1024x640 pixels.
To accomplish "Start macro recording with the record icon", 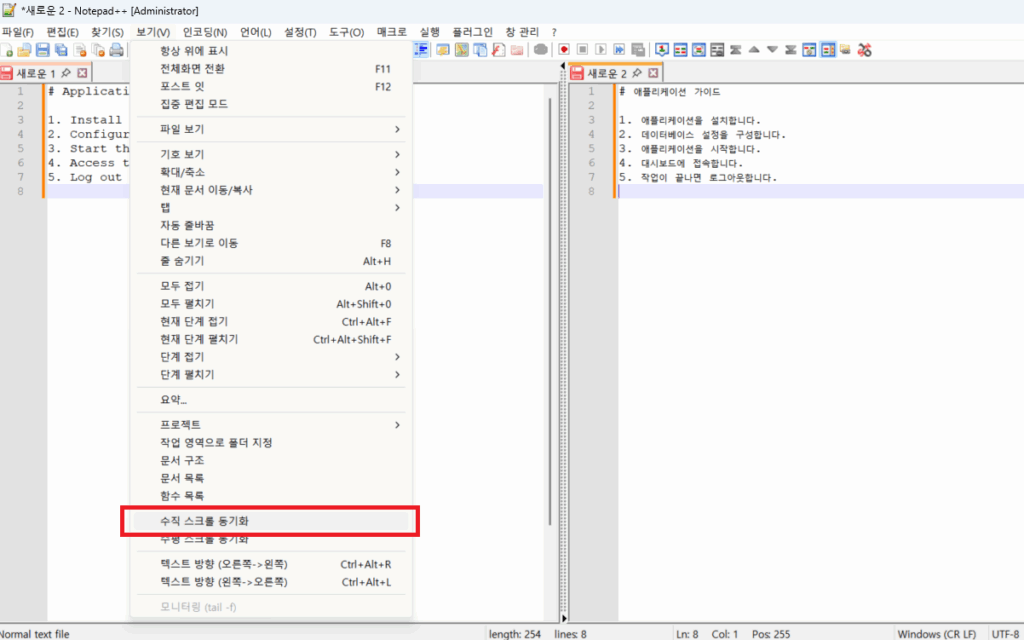I will click(564, 48).
